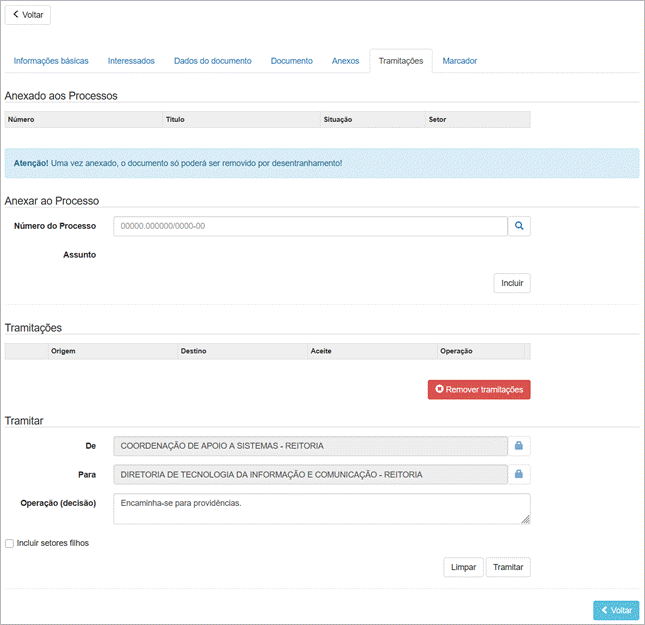Open the Anexos tab
The width and height of the screenshot is (645, 625).
point(345,61)
